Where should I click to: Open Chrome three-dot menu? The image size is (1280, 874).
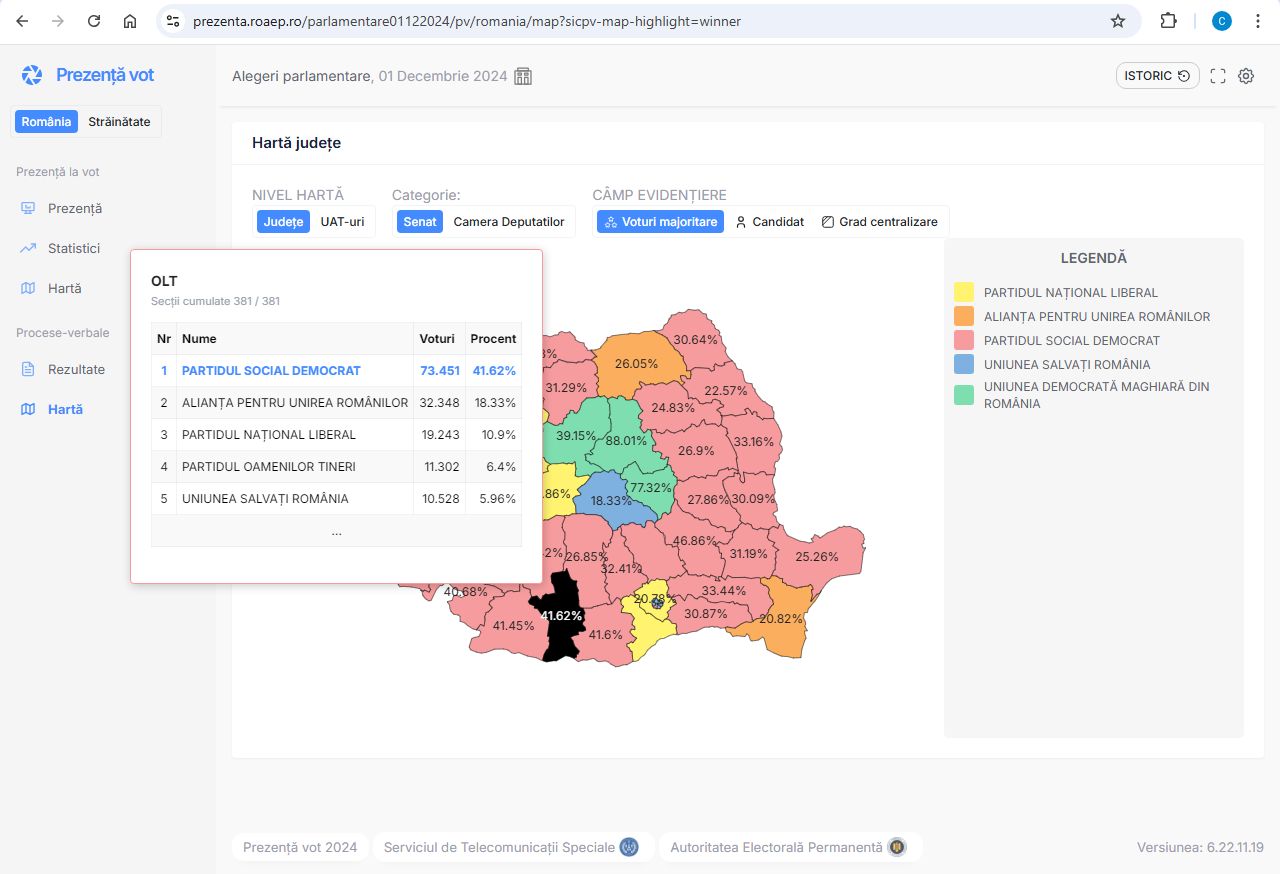[1258, 21]
